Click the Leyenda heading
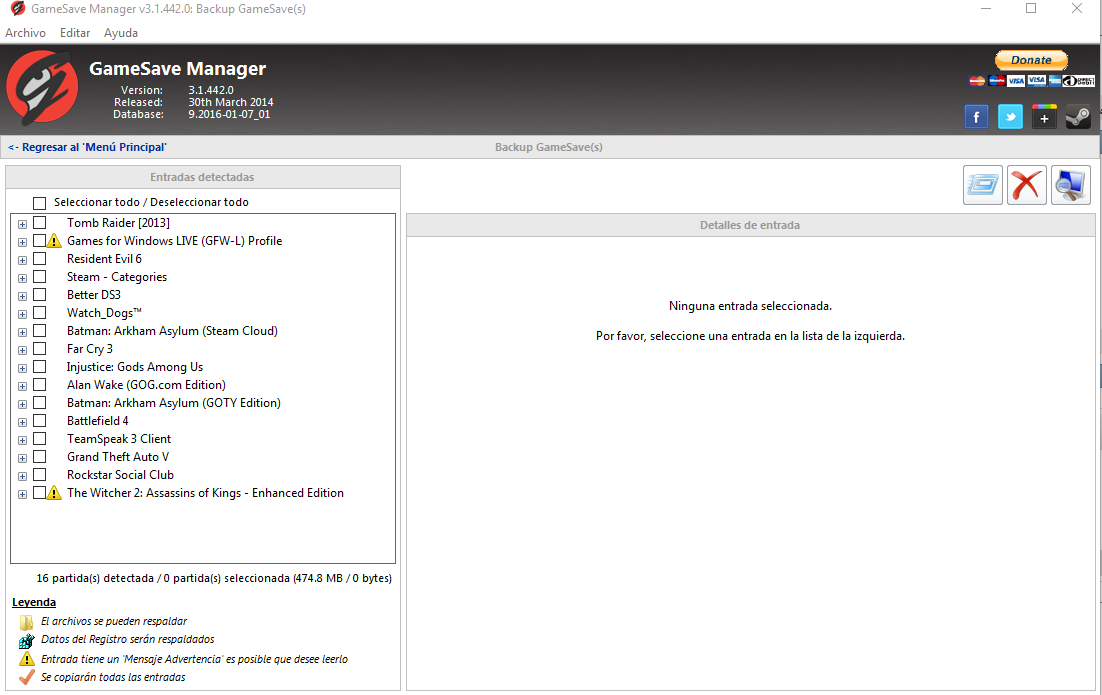The width and height of the screenshot is (1102, 695). coord(34,602)
